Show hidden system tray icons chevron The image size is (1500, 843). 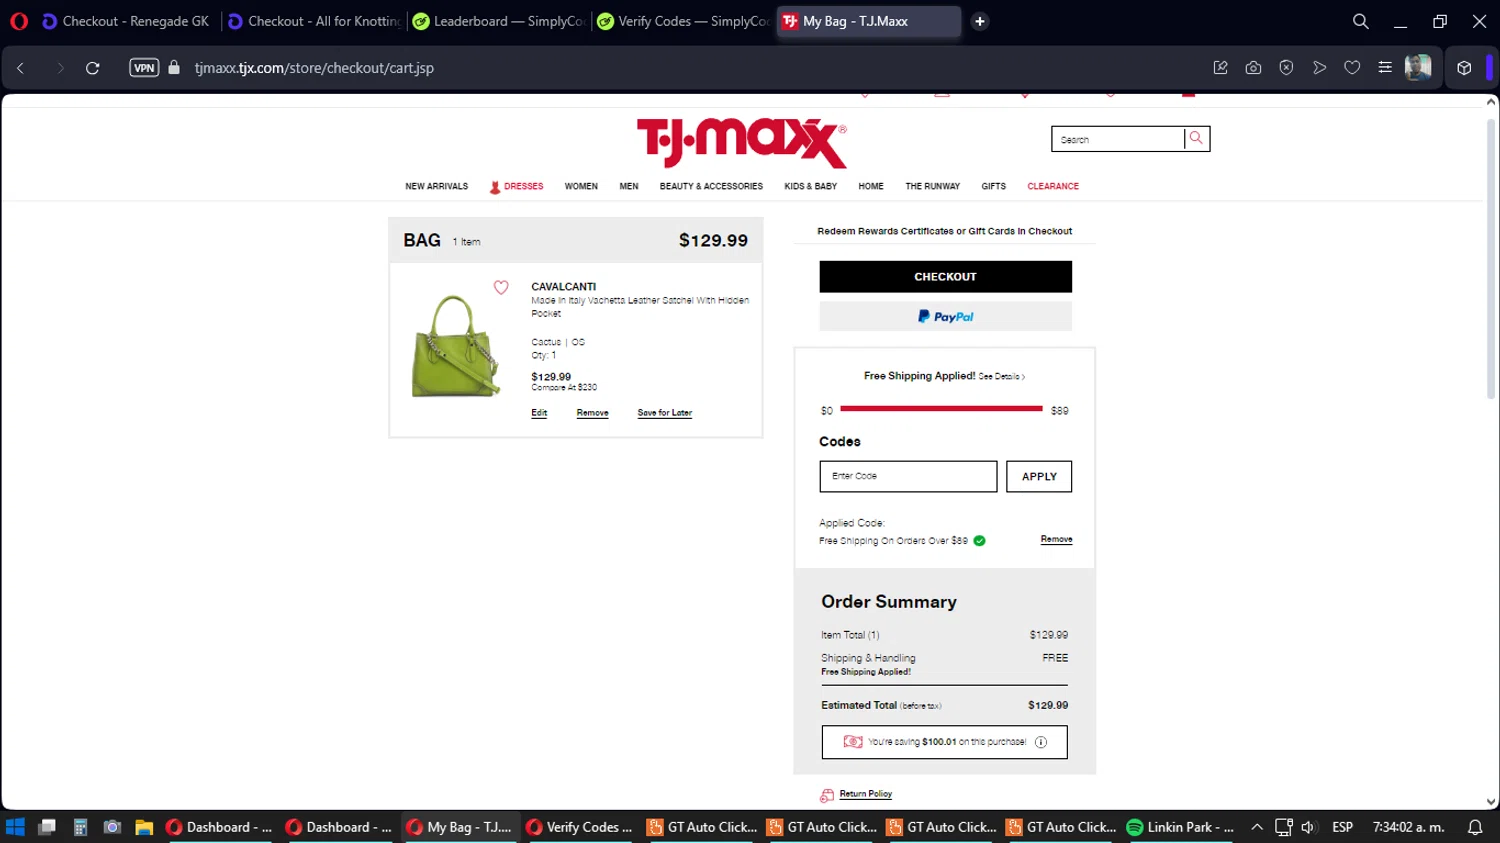pyautogui.click(x=1257, y=827)
